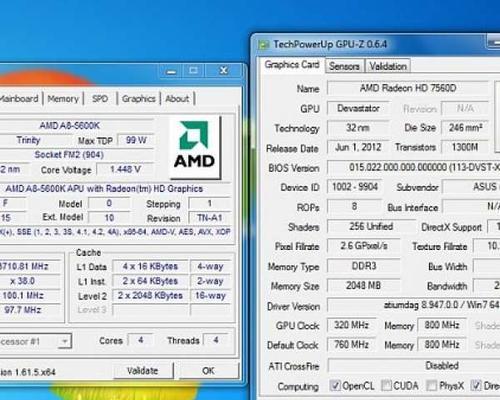Switch to the SPD tab in CPU-Z
This screenshot has height=400, width=500.
point(100,99)
